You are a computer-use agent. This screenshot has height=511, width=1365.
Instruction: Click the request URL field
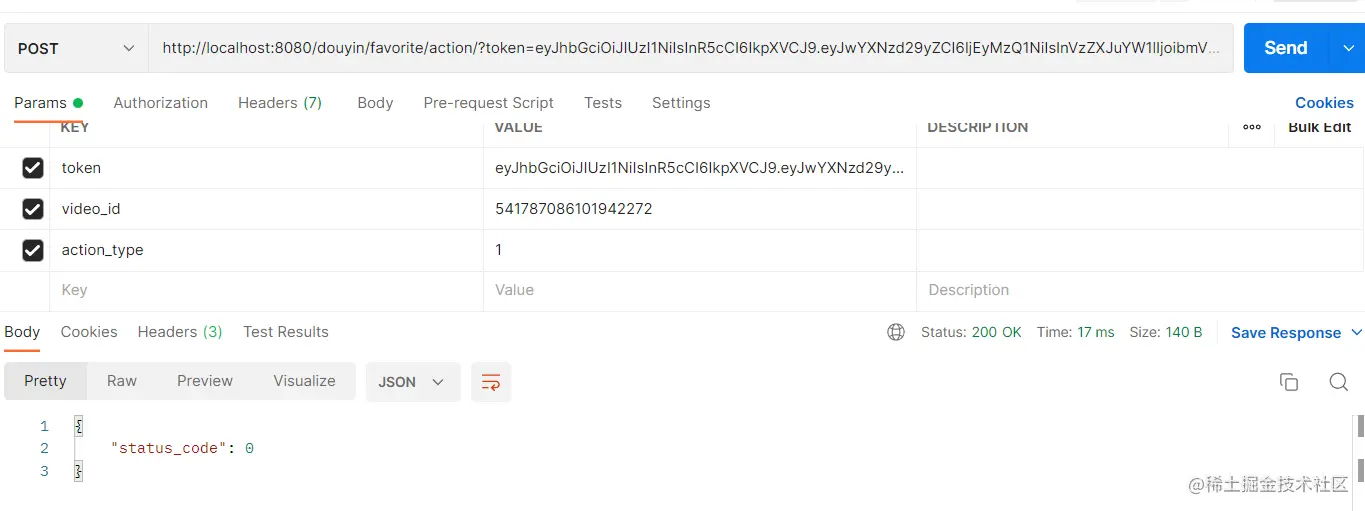(x=690, y=48)
